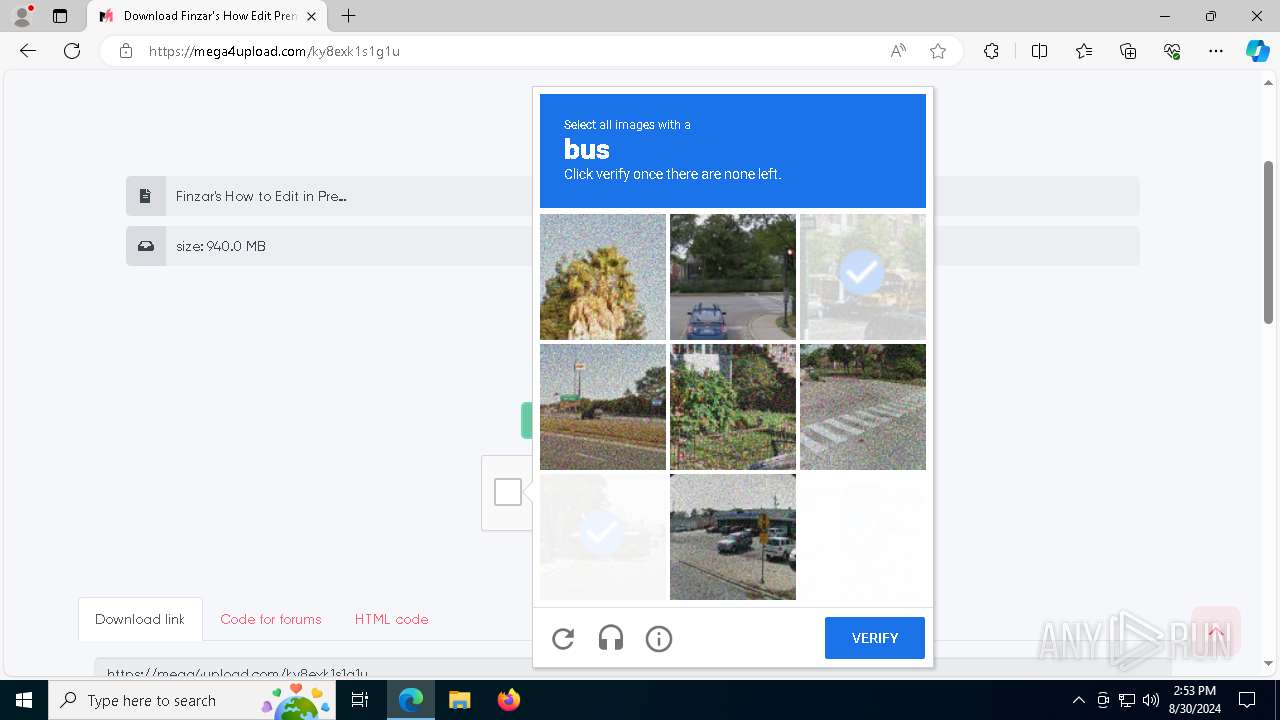The image size is (1280, 720).
Task: Select the blue car on road tile
Action: [733, 277]
